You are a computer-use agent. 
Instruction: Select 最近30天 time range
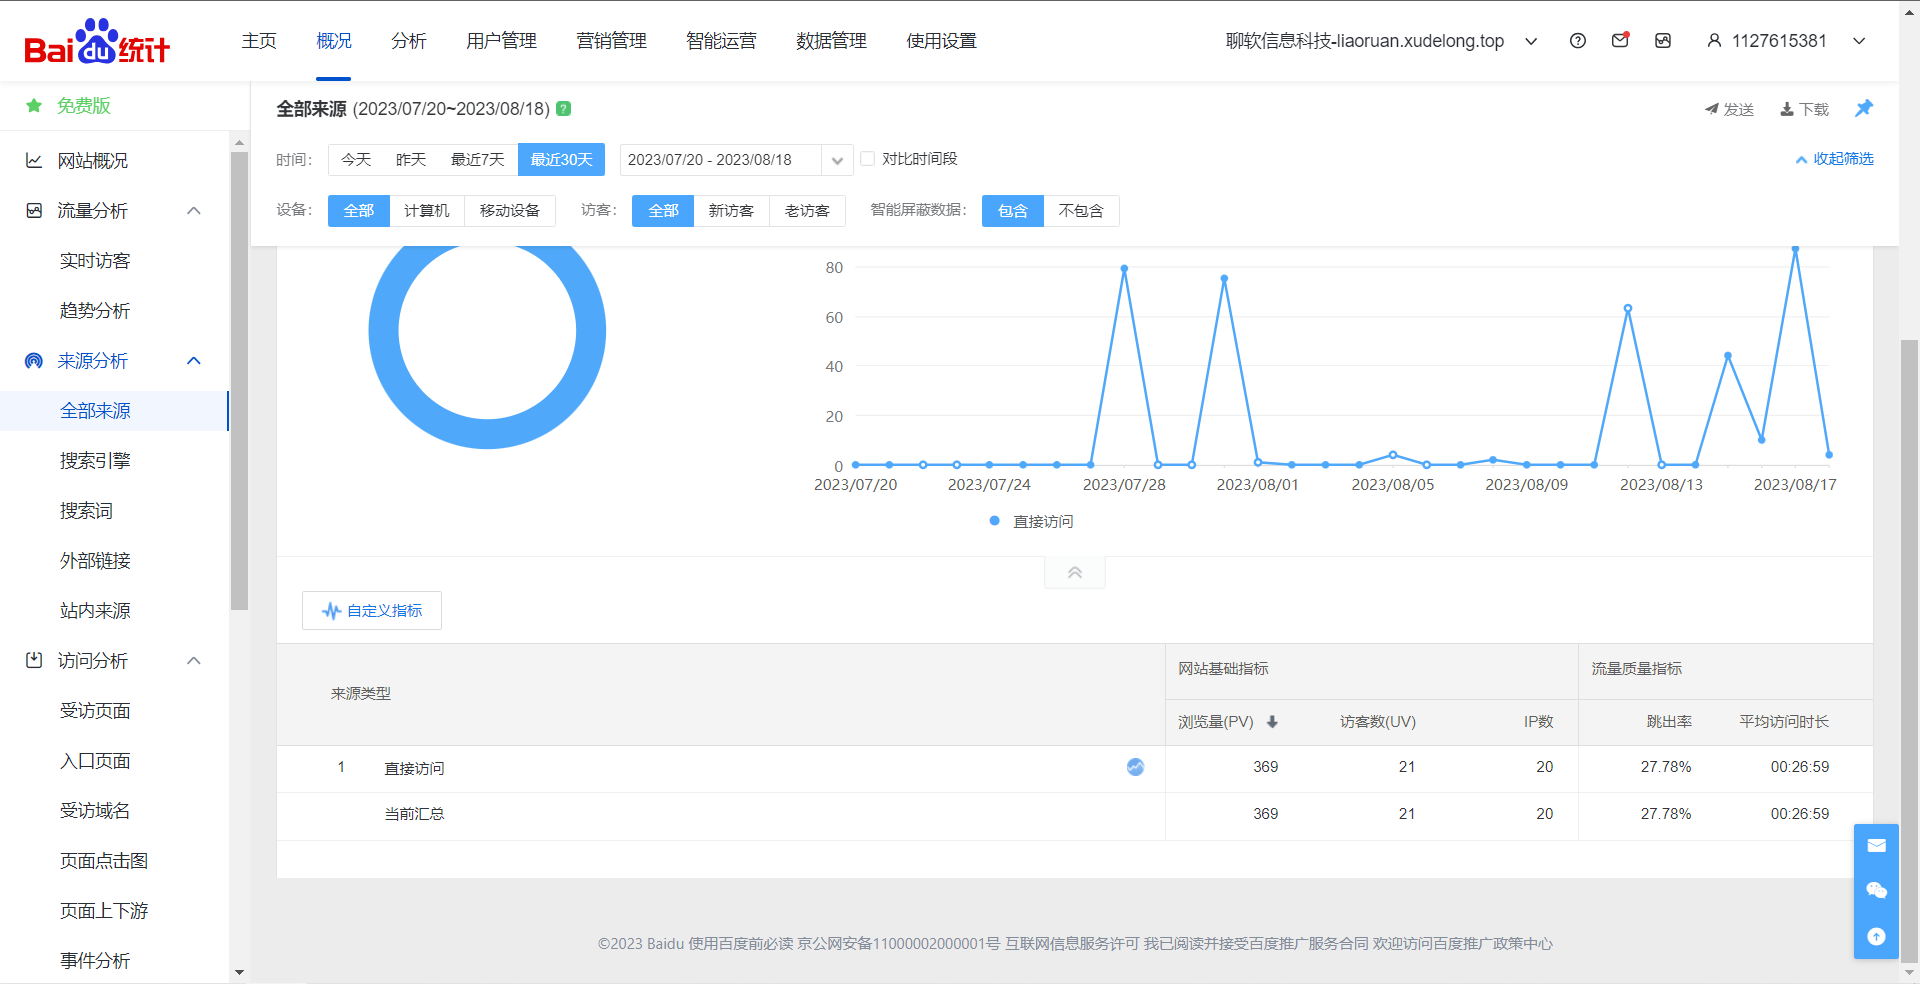(561, 159)
